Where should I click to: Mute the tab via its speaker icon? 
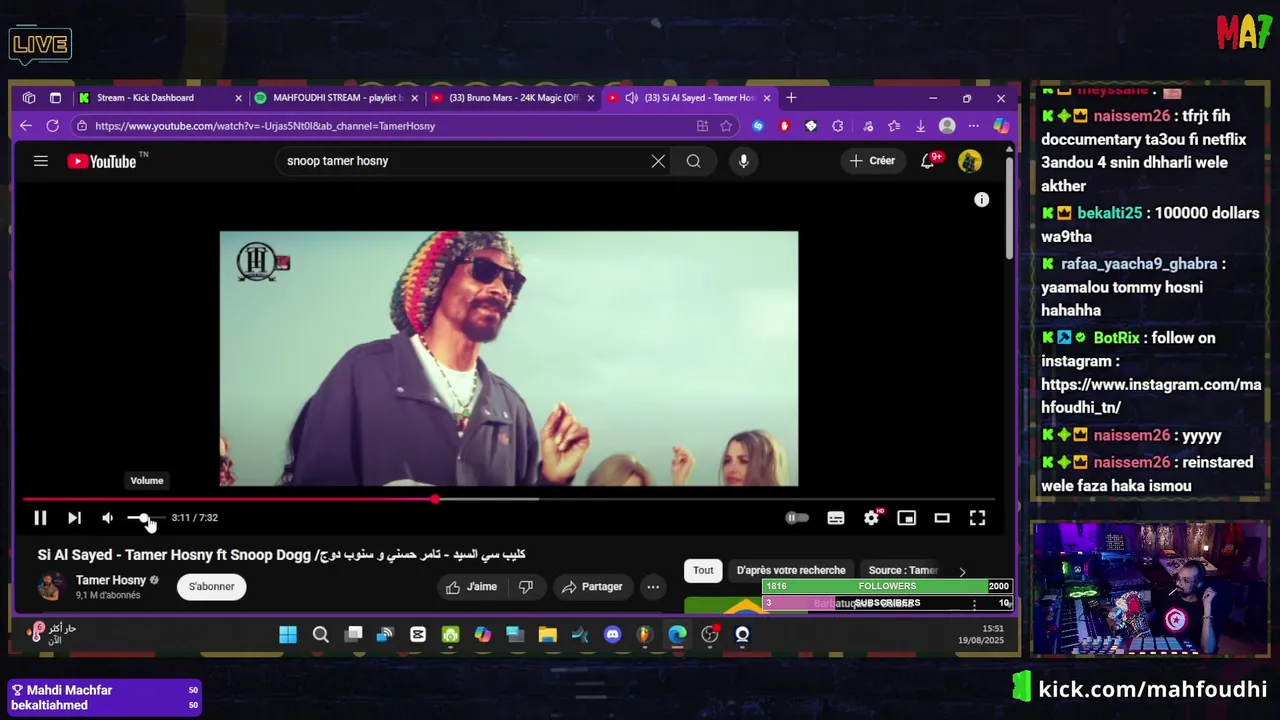[632, 98]
